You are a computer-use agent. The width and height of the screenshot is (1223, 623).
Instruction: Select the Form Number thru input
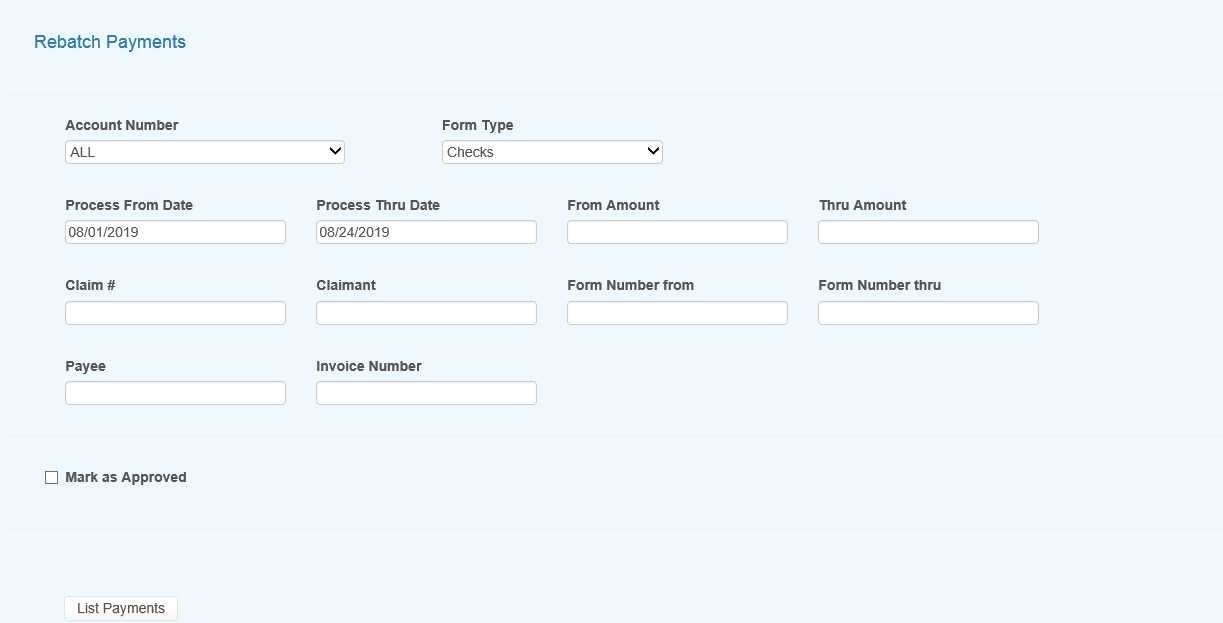coord(928,313)
